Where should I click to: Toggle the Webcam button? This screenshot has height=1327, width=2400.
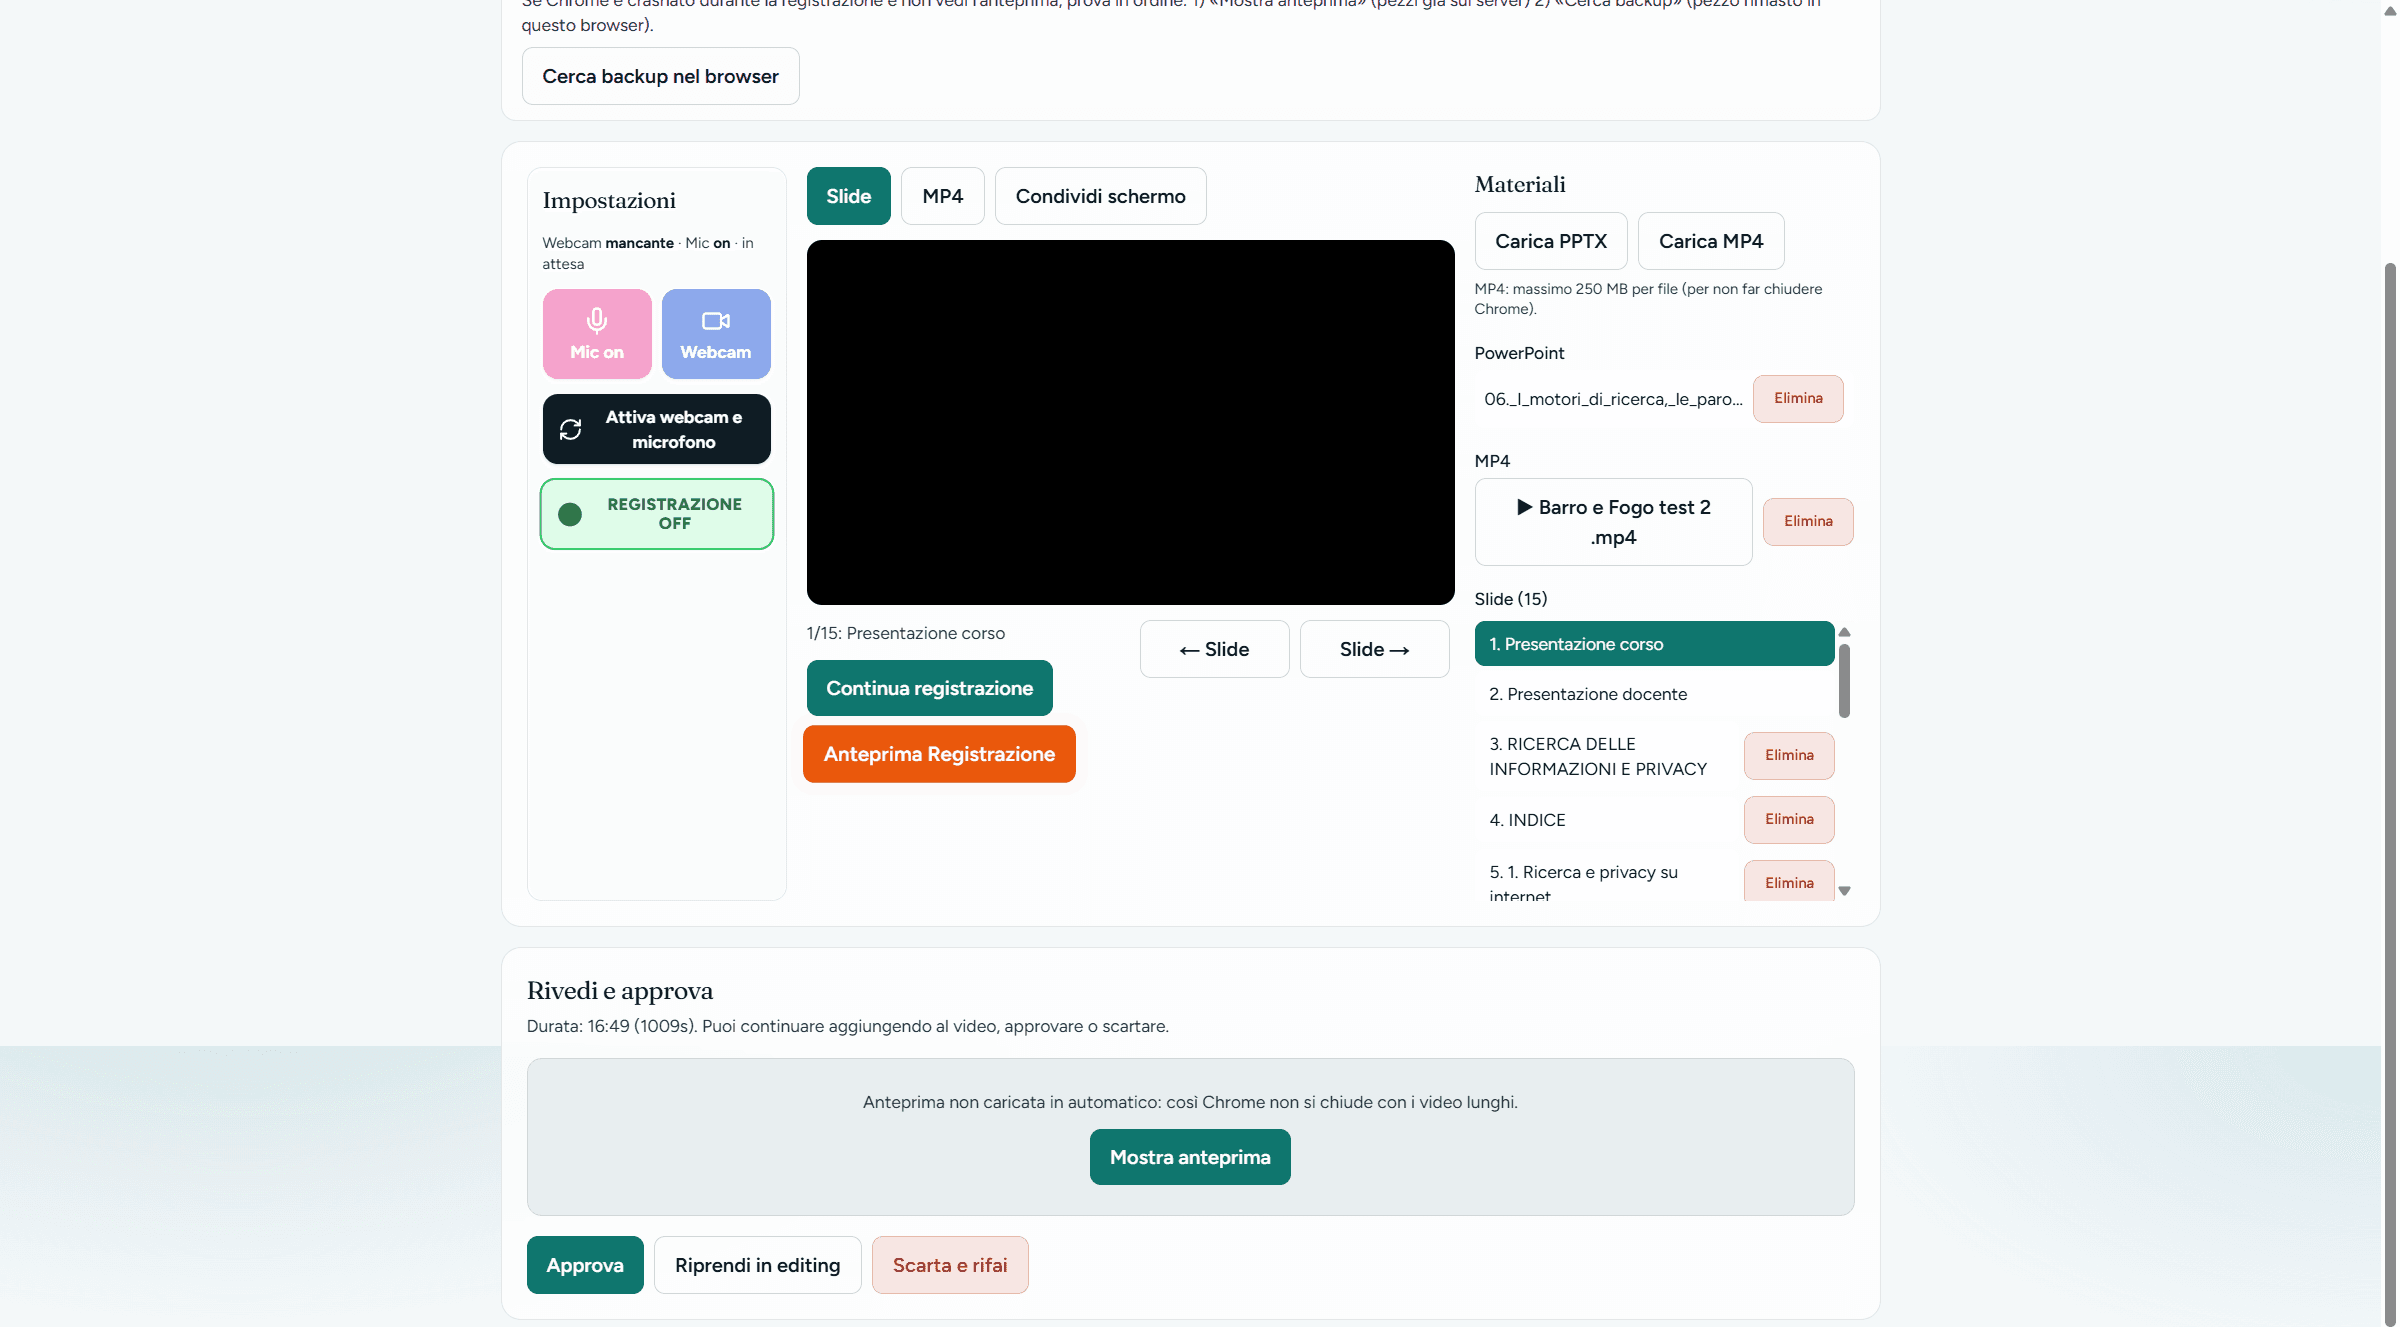[x=716, y=334]
